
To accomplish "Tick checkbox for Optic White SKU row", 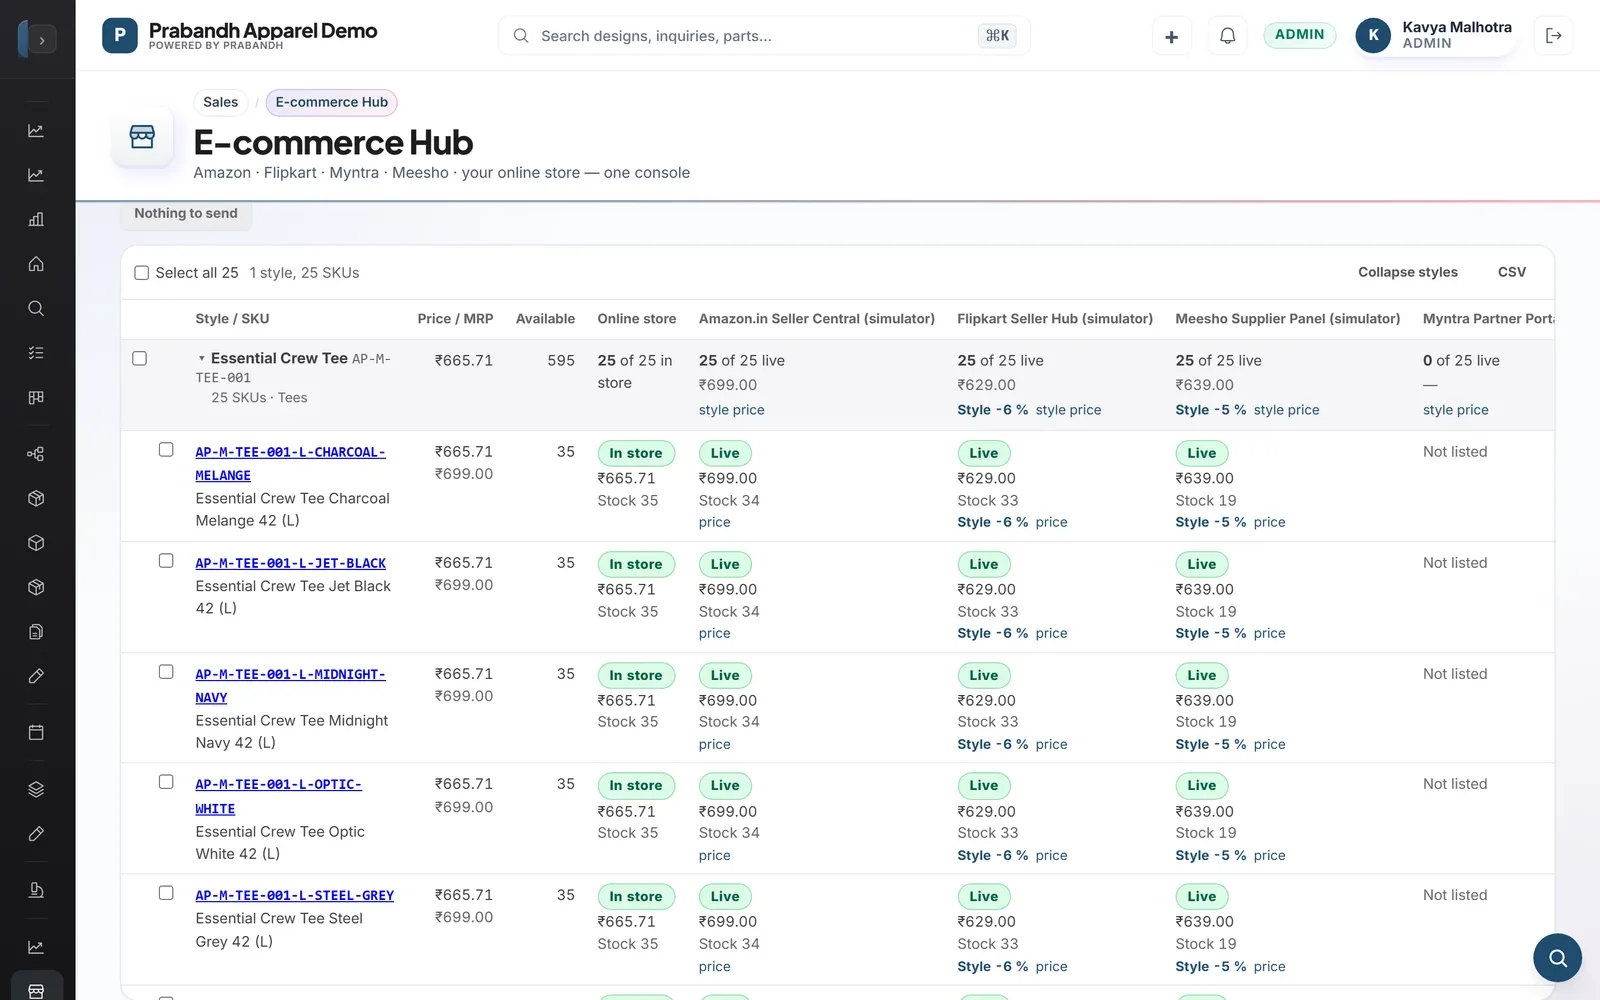I will tap(166, 782).
